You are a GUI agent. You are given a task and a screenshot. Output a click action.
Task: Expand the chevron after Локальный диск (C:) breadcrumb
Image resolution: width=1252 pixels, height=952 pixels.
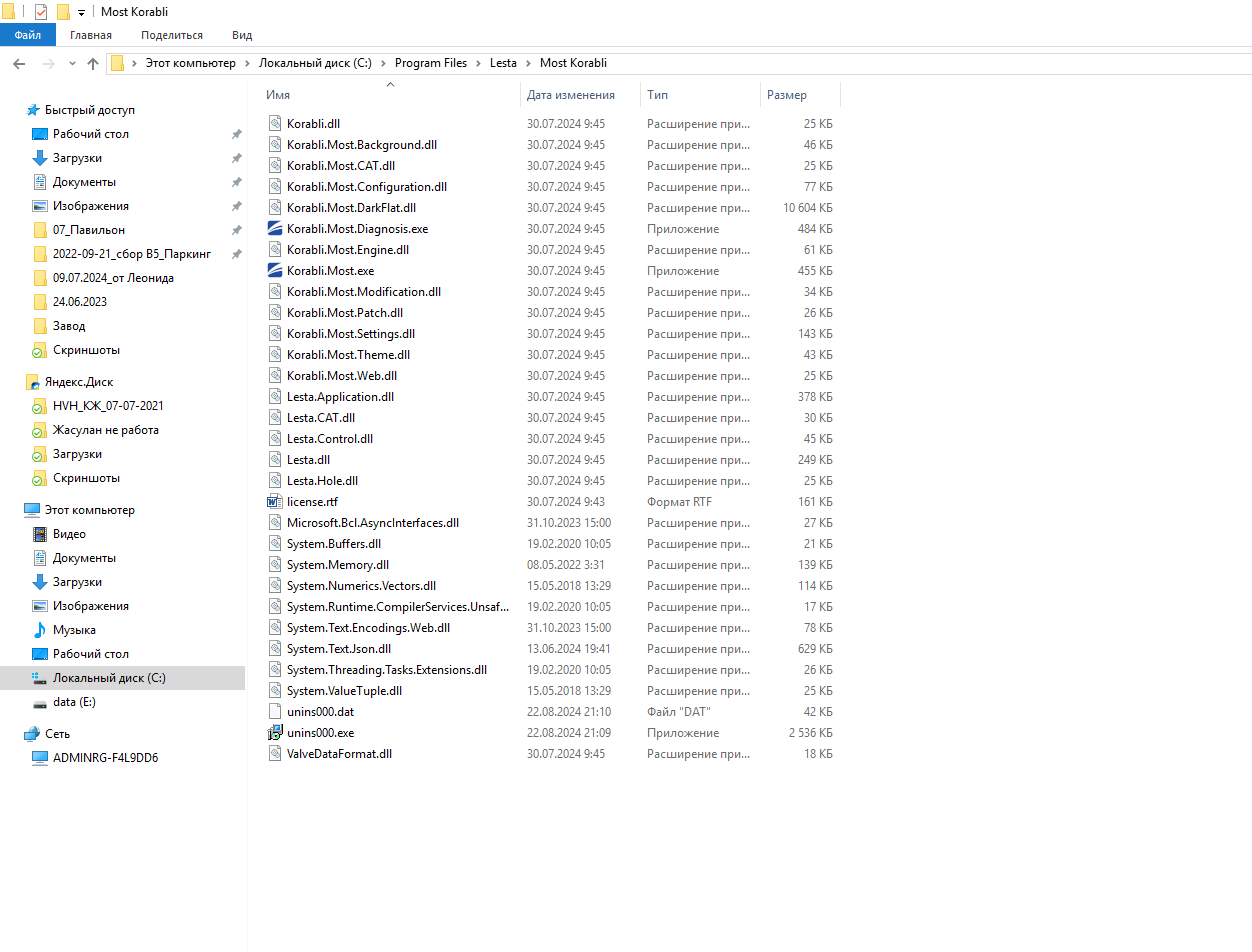click(383, 63)
